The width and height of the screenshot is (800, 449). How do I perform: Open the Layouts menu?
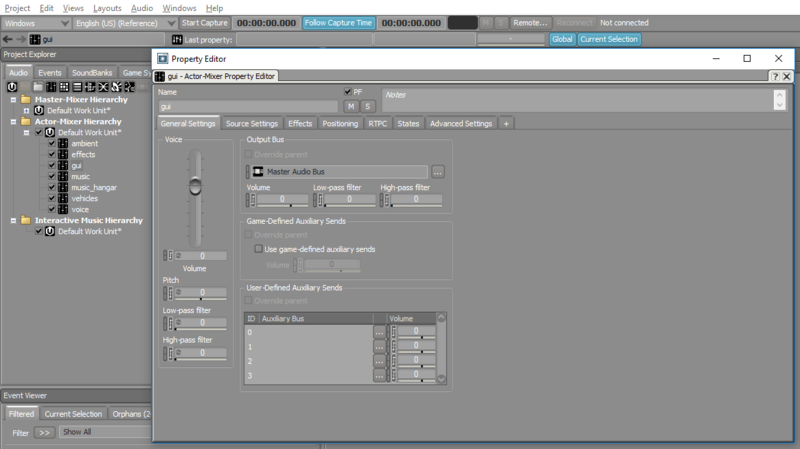[x=107, y=8]
